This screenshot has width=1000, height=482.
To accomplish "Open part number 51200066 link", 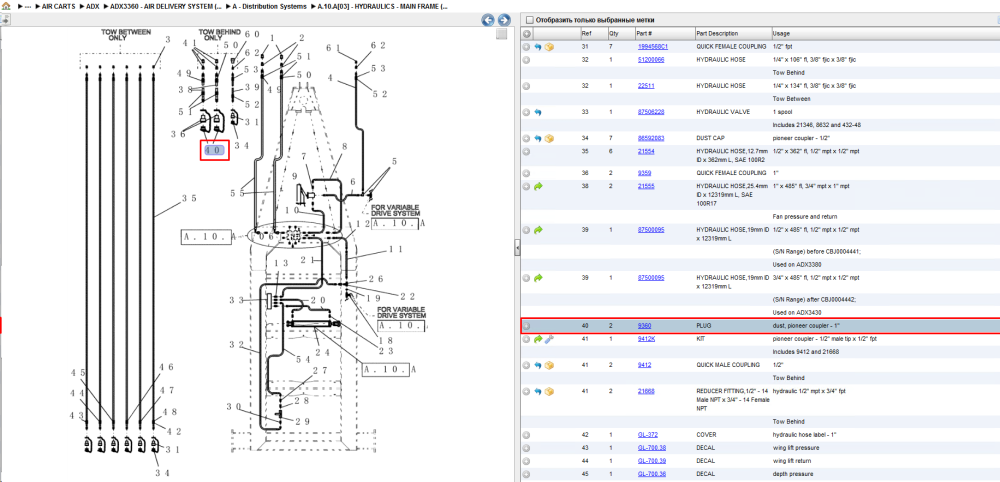I will (x=651, y=59).
